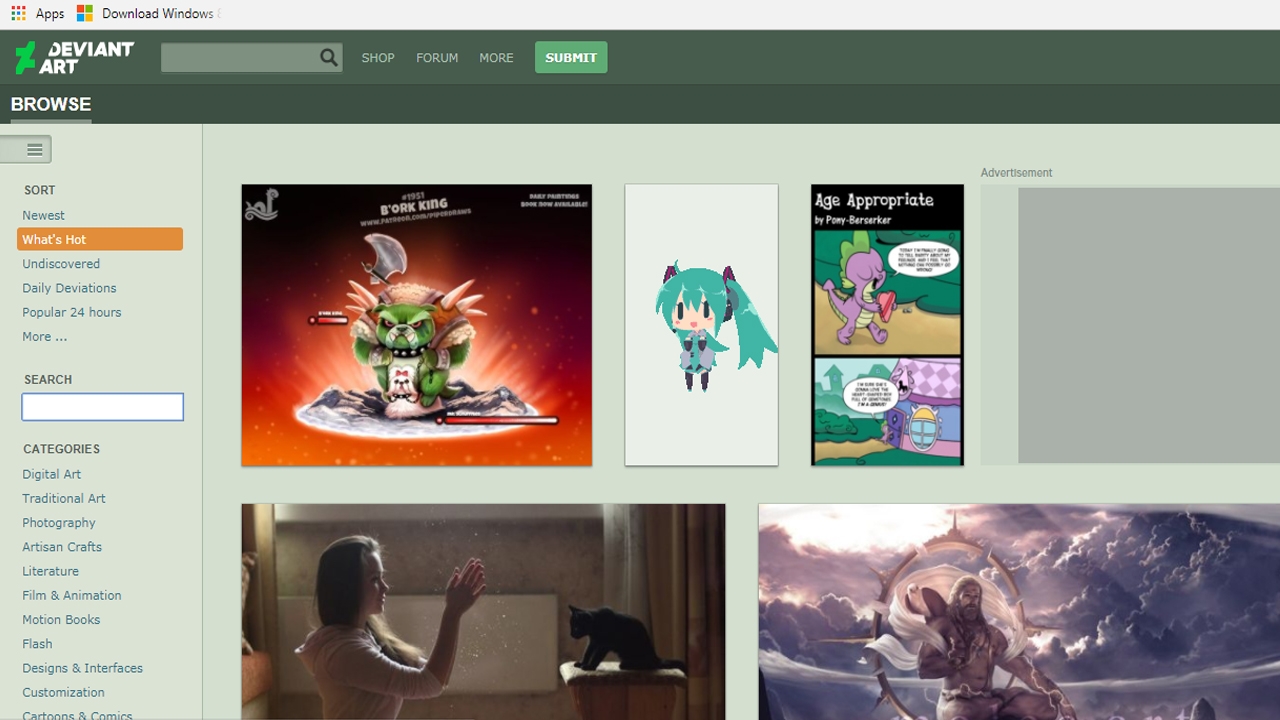This screenshot has height=720, width=1280.
Task: Browse the Digital Art category
Action: [52, 474]
